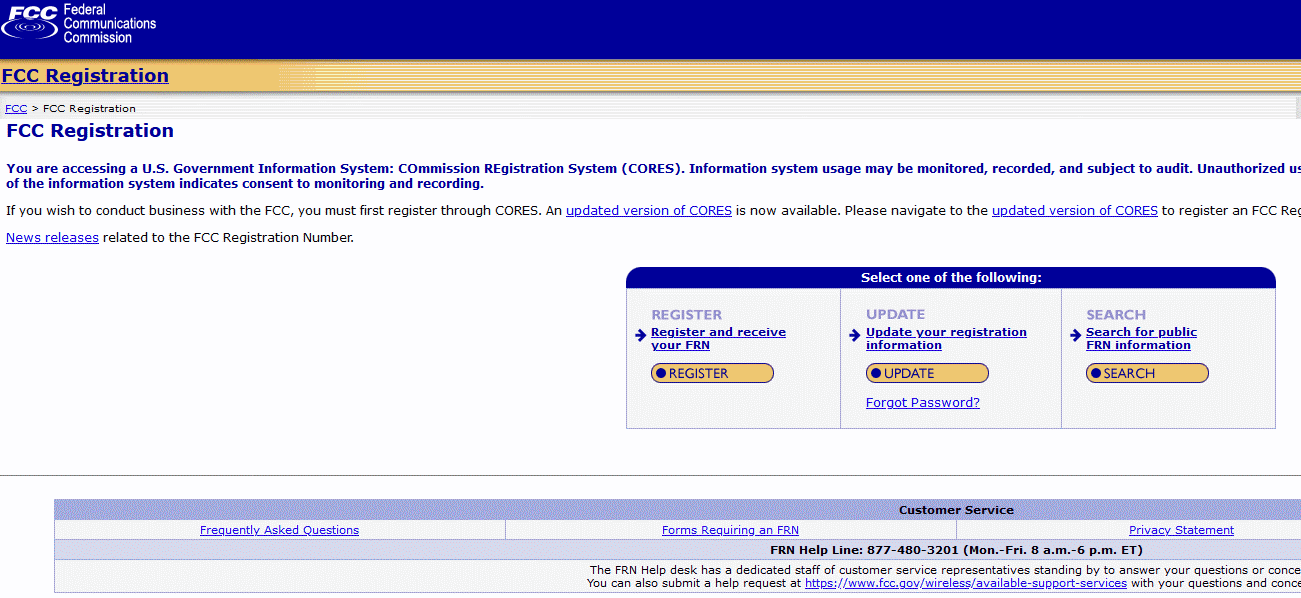Open the News releases link

coord(52,238)
